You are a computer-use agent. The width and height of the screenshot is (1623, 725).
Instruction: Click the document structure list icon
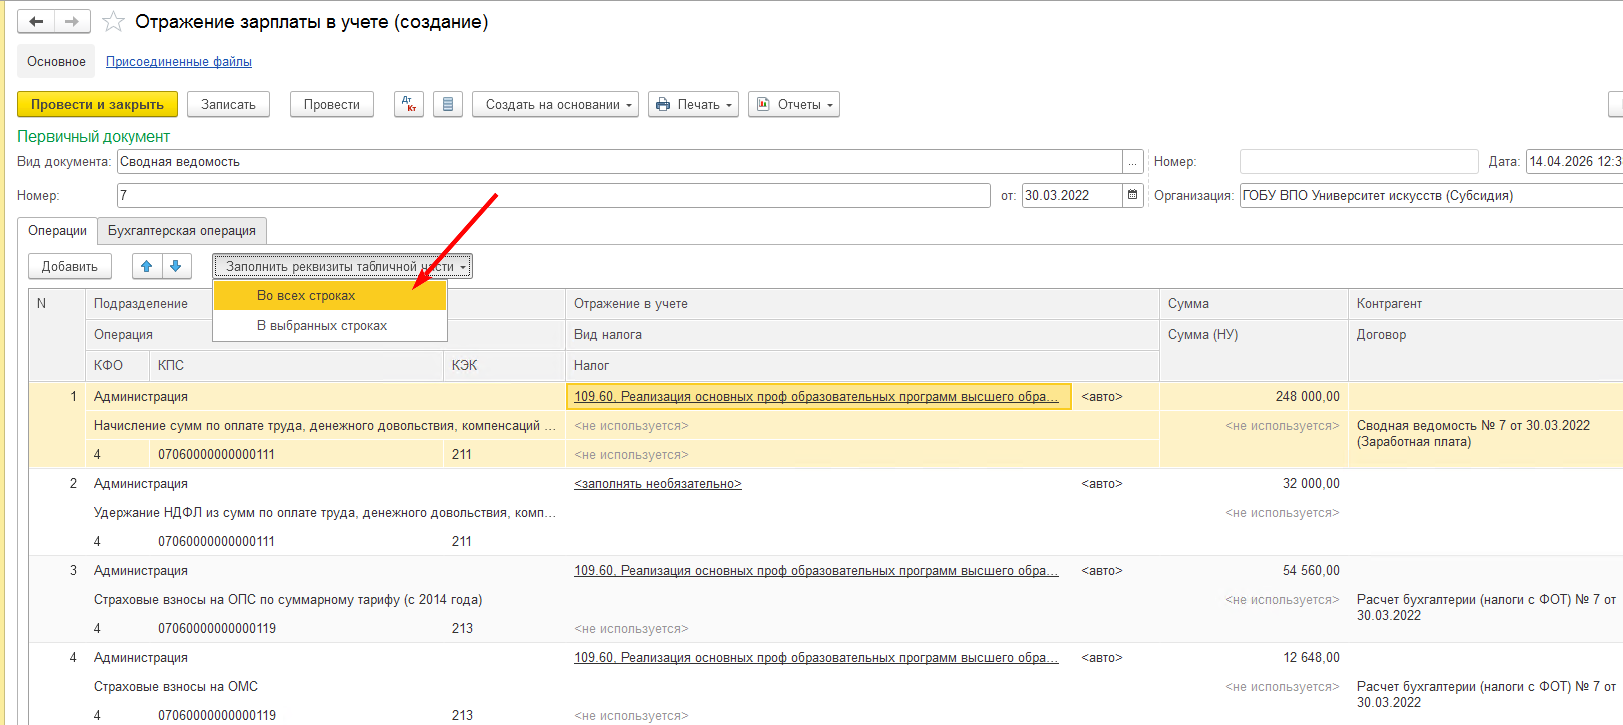pos(448,104)
